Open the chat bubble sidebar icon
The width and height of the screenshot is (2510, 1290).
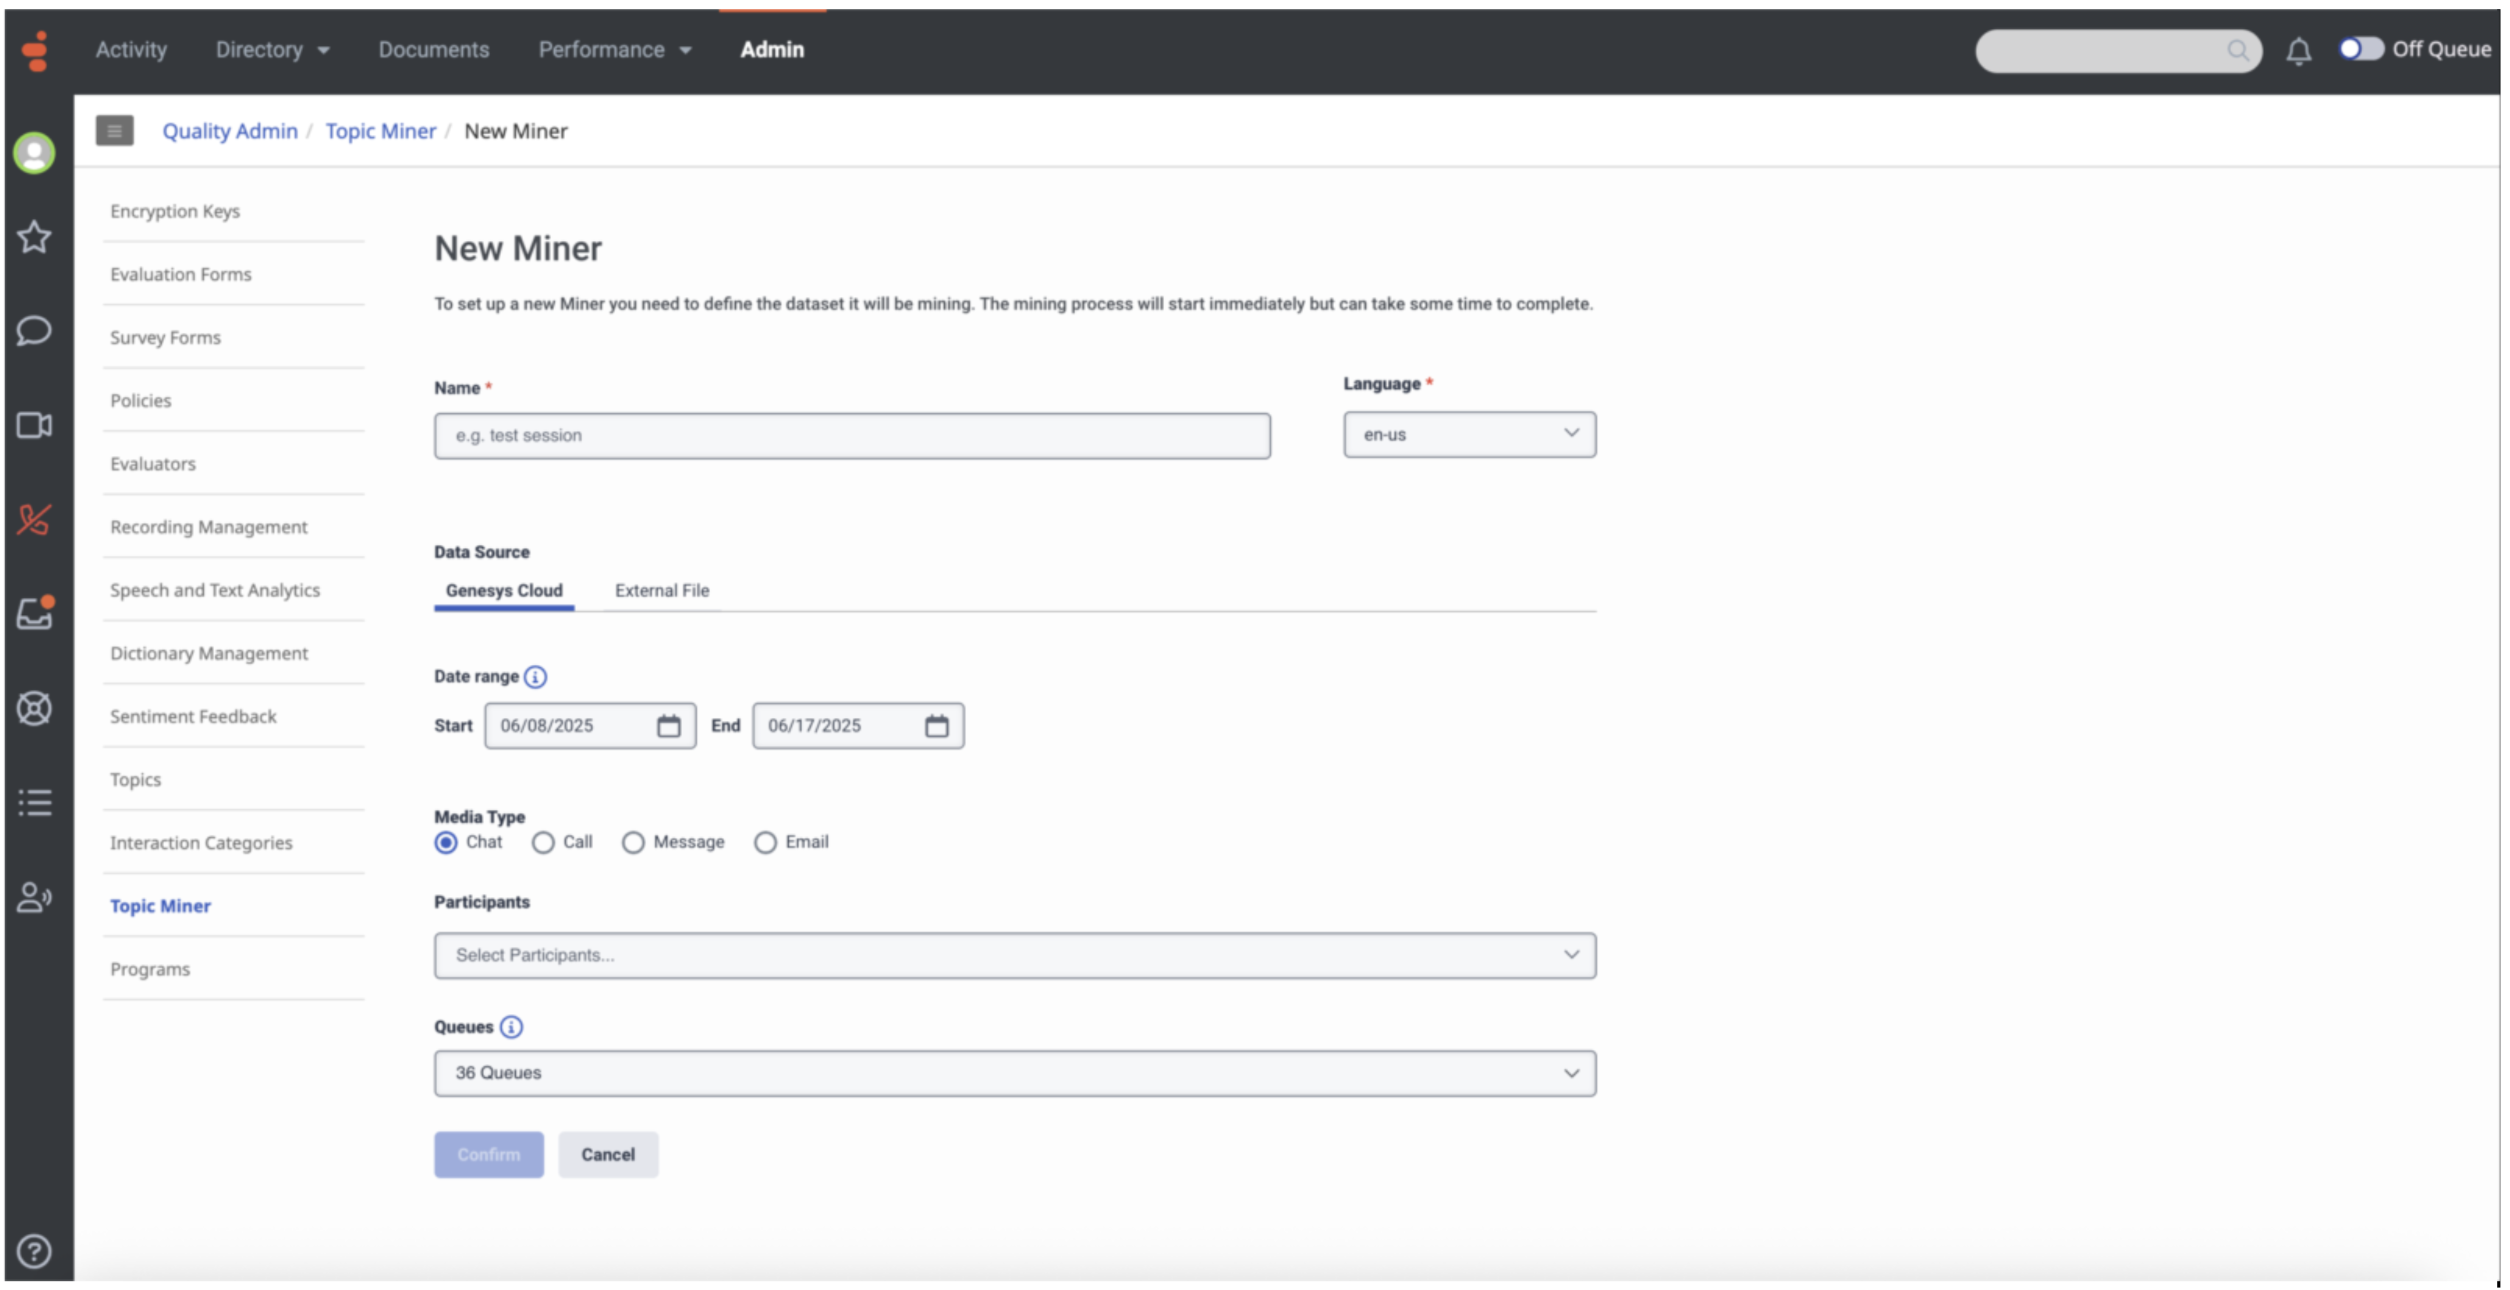(34, 331)
